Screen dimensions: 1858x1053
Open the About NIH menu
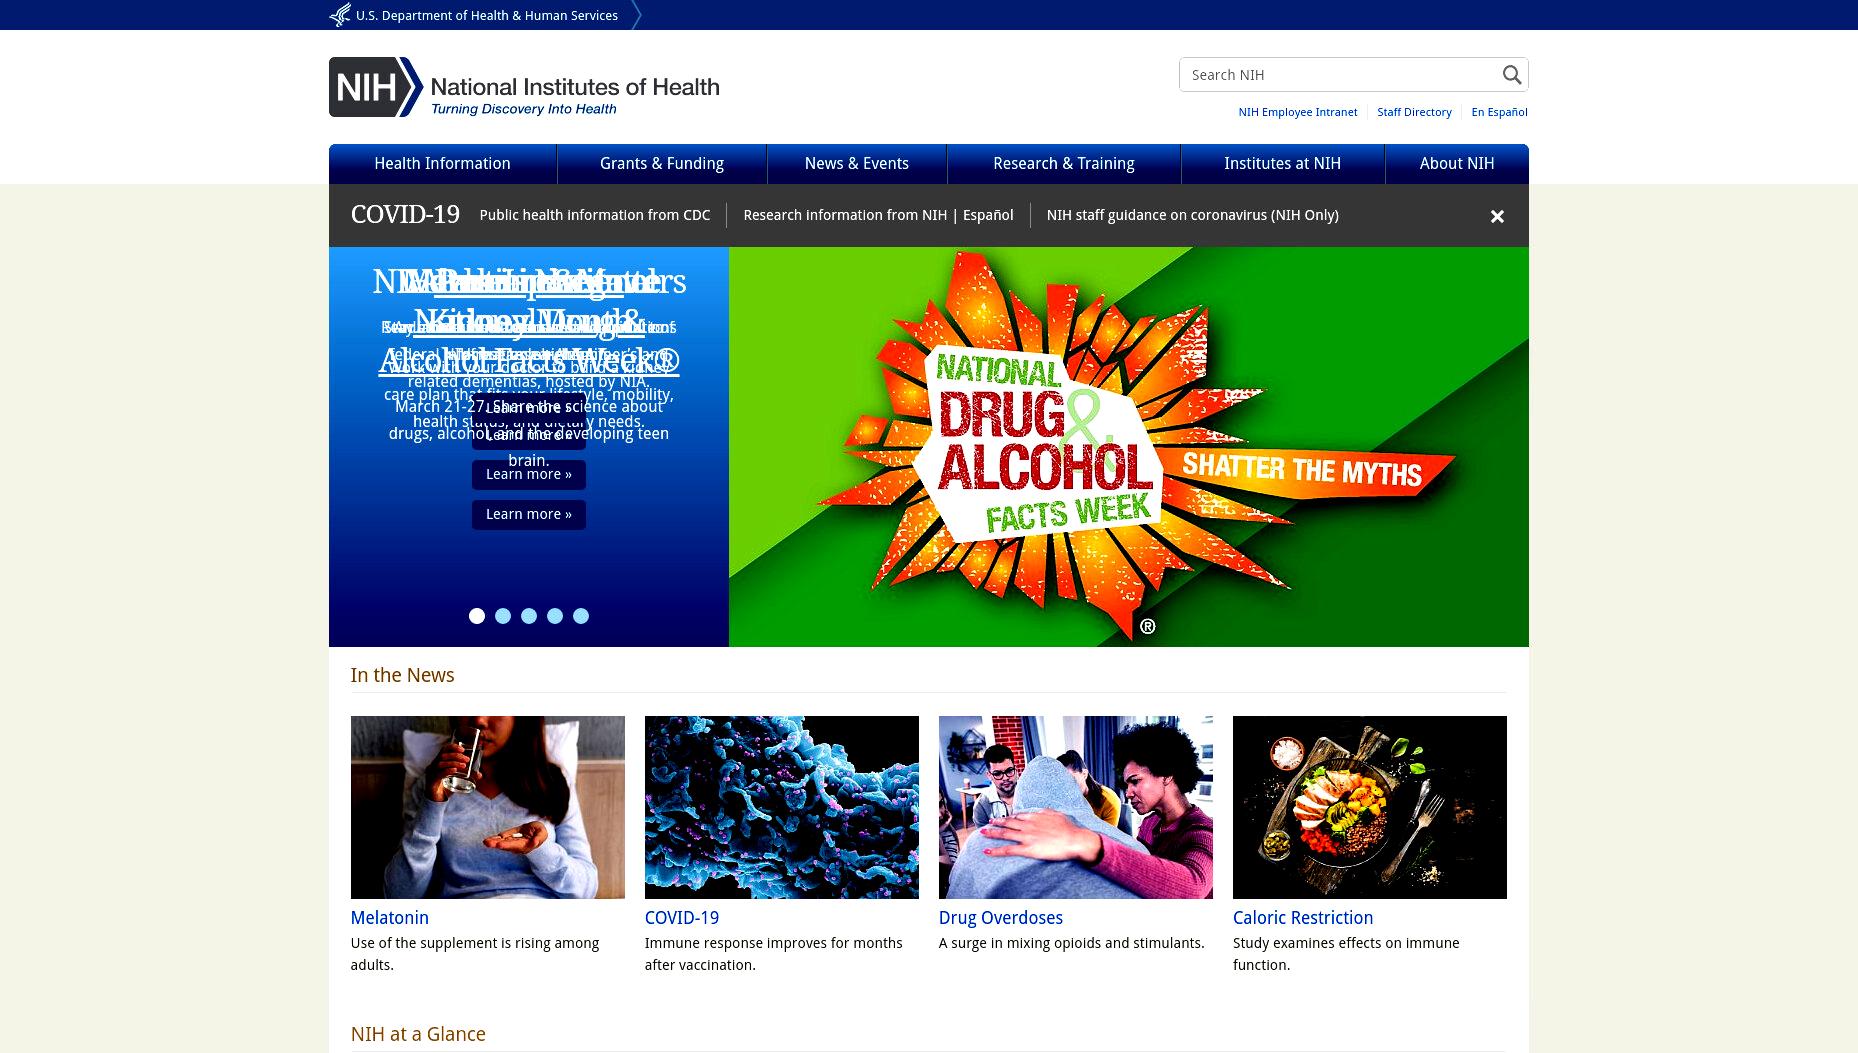pyautogui.click(x=1457, y=164)
